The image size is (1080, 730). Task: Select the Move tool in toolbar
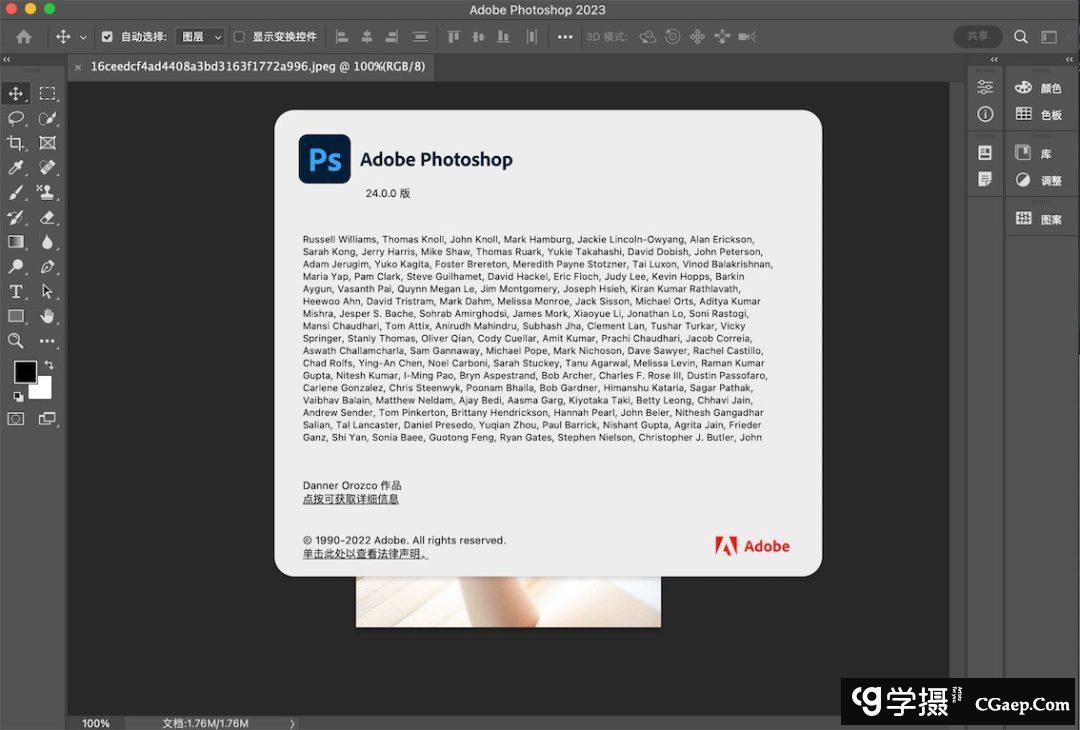(16, 94)
